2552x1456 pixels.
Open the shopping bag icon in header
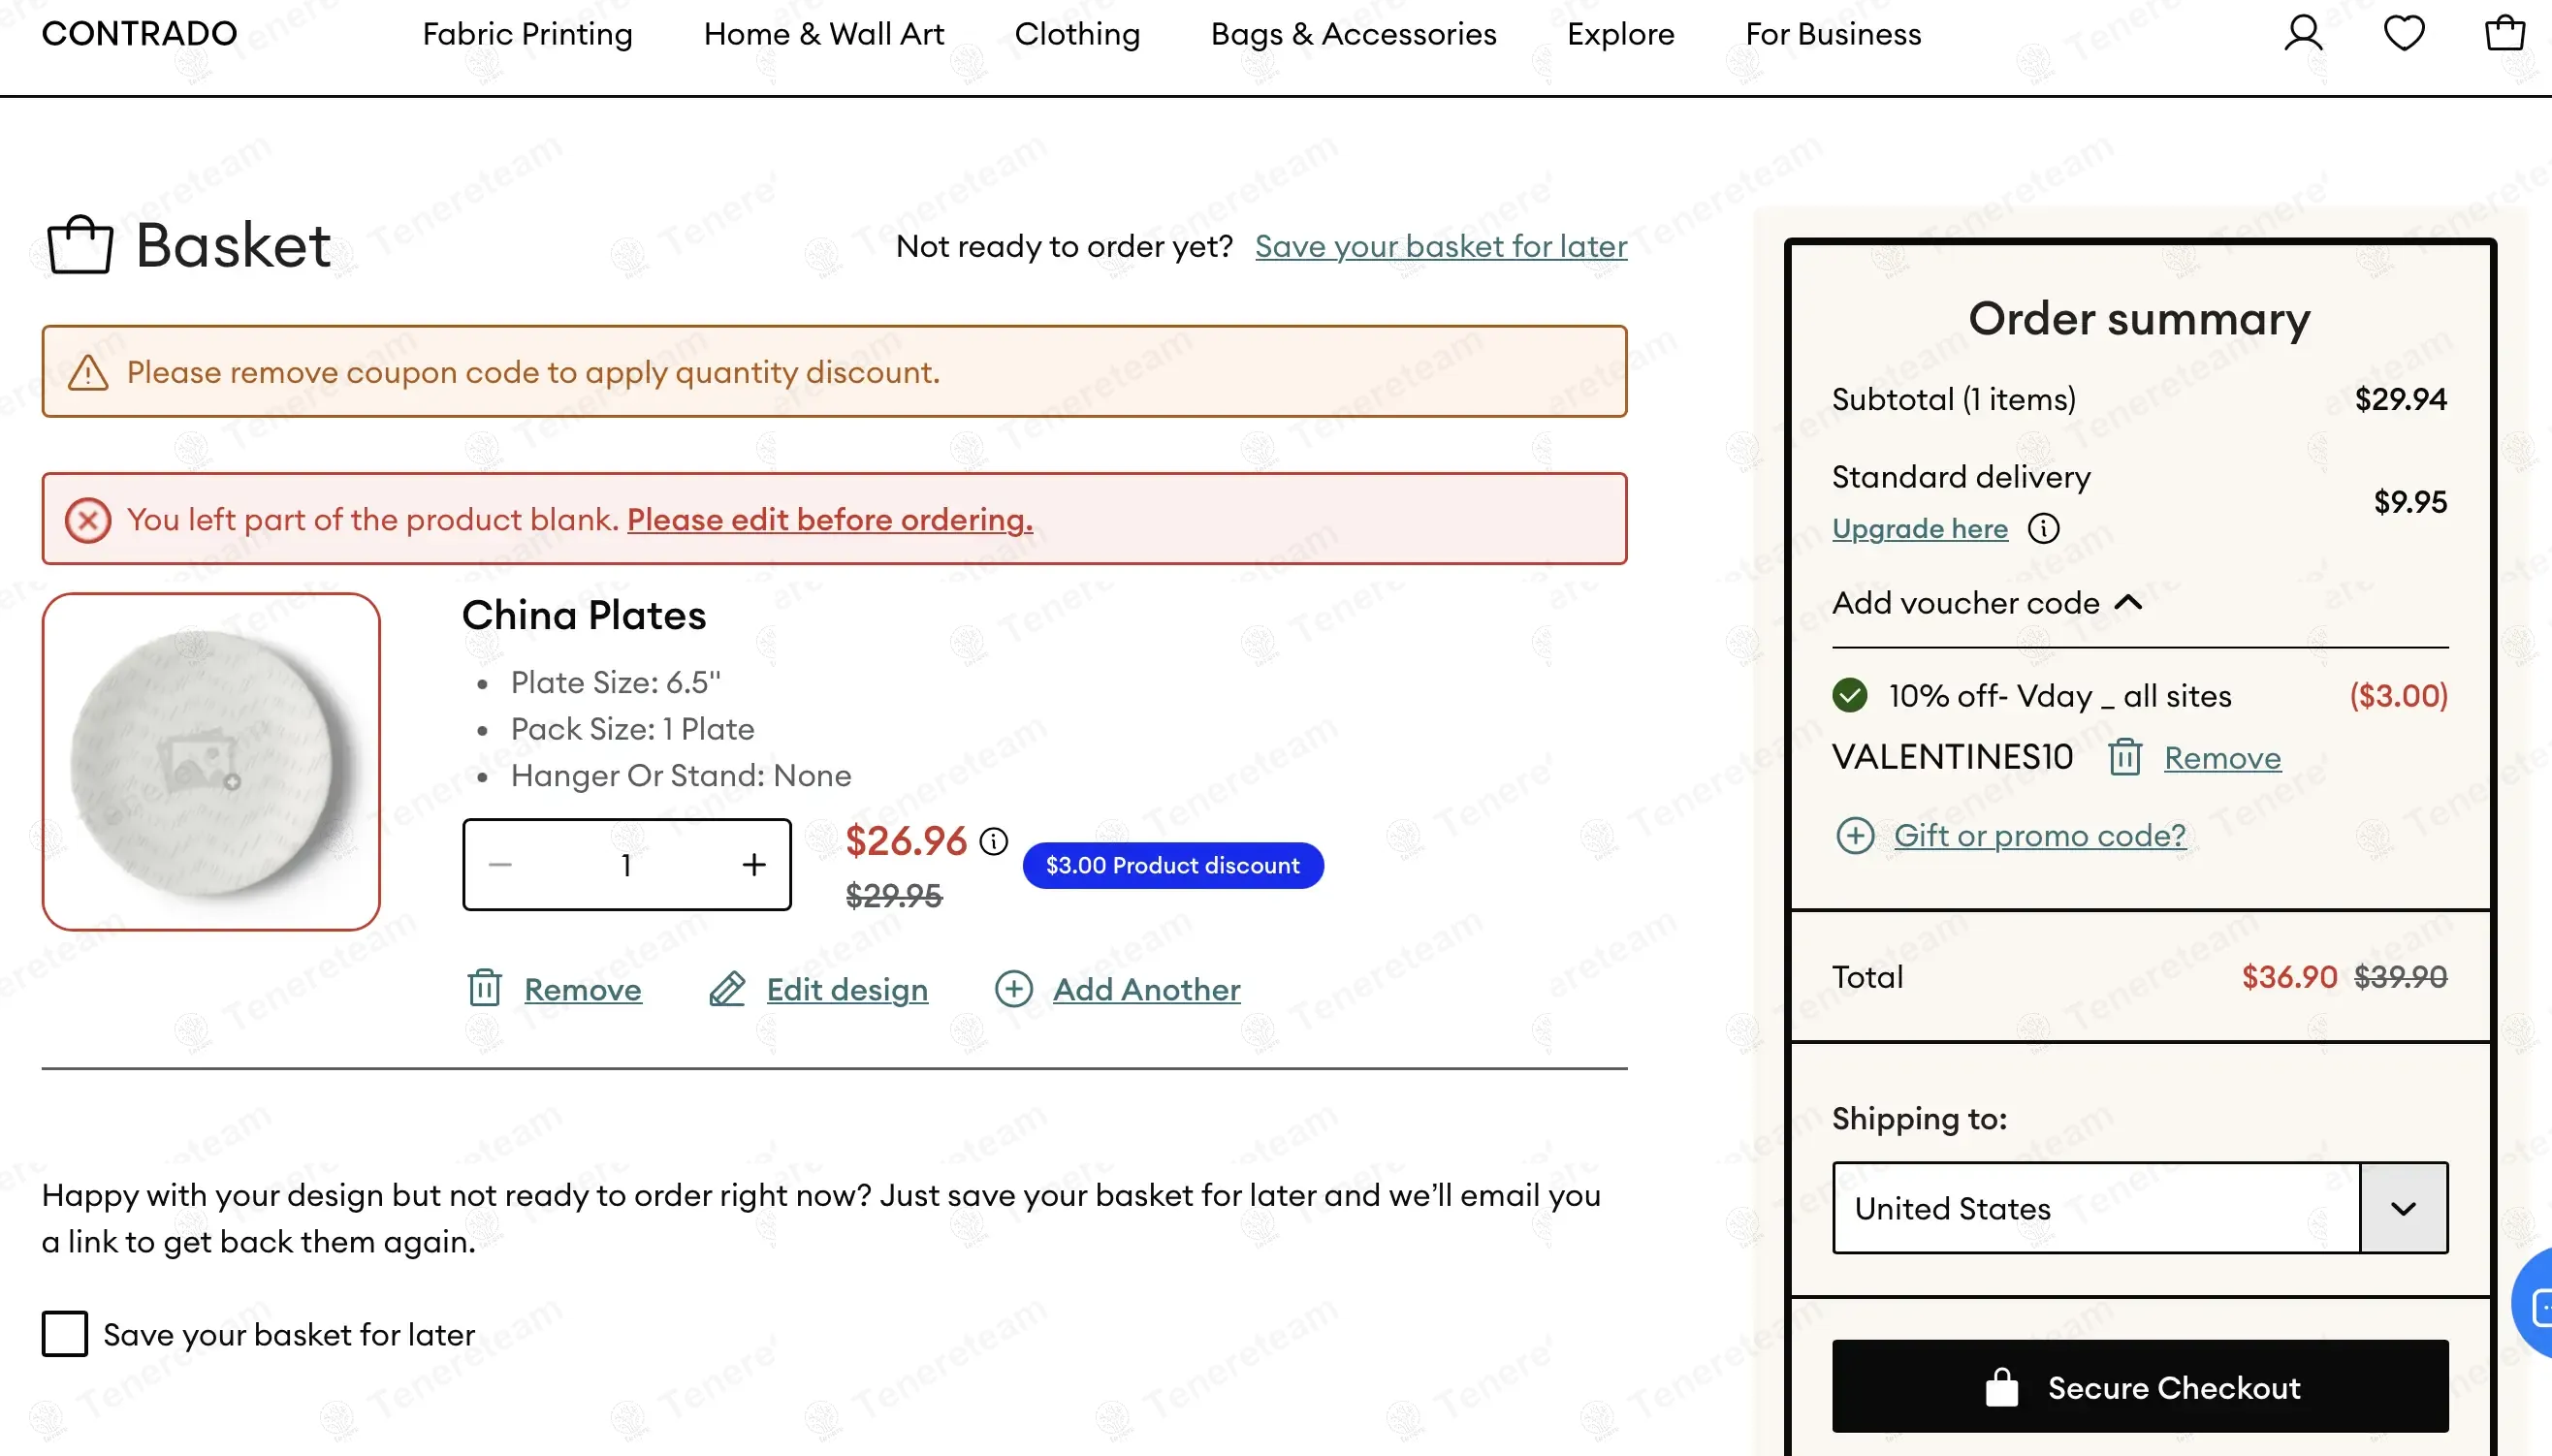coord(2505,33)
